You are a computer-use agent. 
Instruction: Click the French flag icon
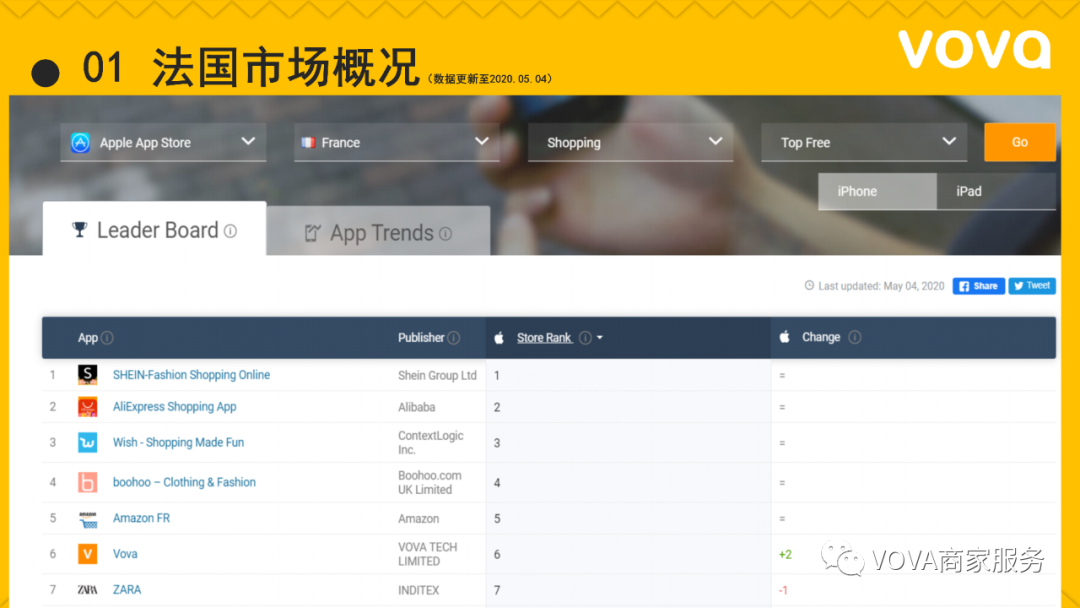pos(308,143)
